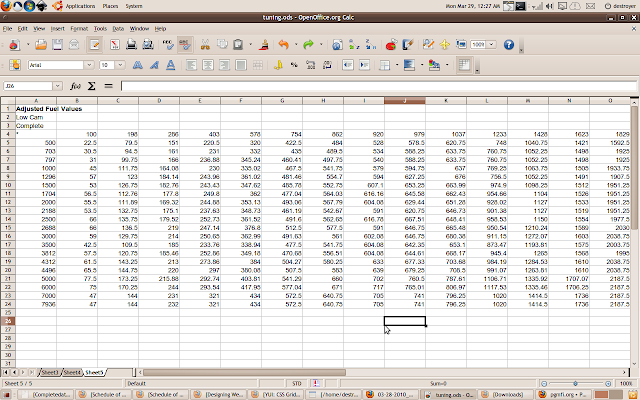Click the Undo arrow icon
The image size is (640, 400).
coord(282,45)
